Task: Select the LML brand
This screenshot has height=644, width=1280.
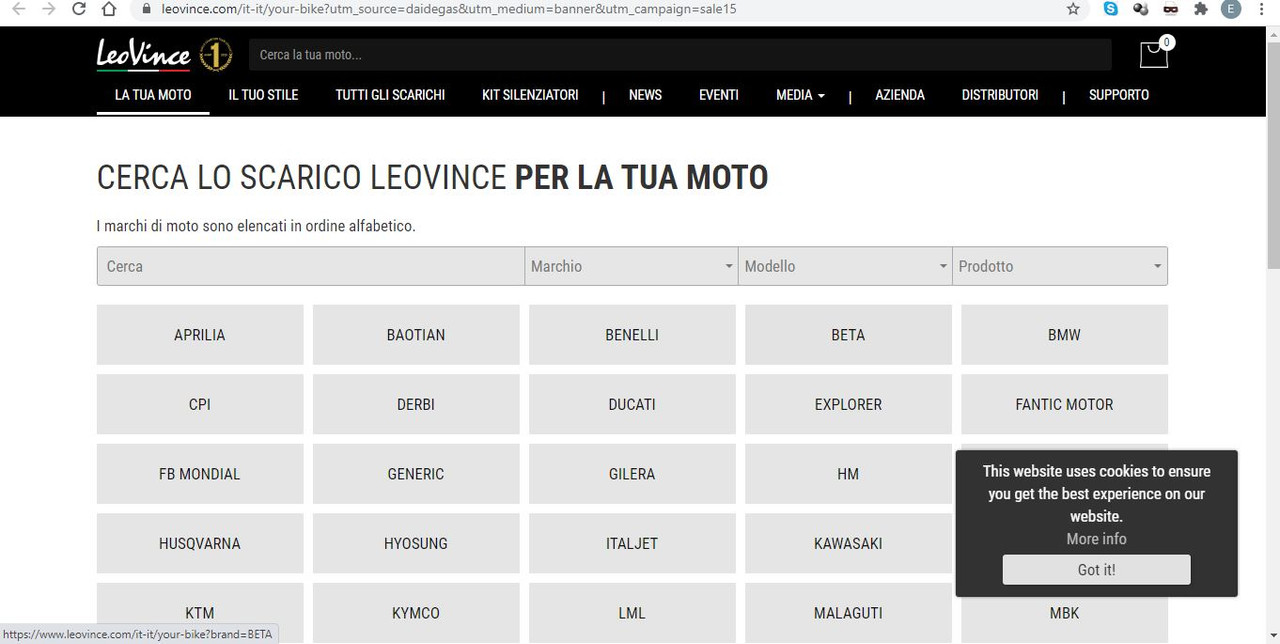Action: pyautogui.click(x=632, y=613)
